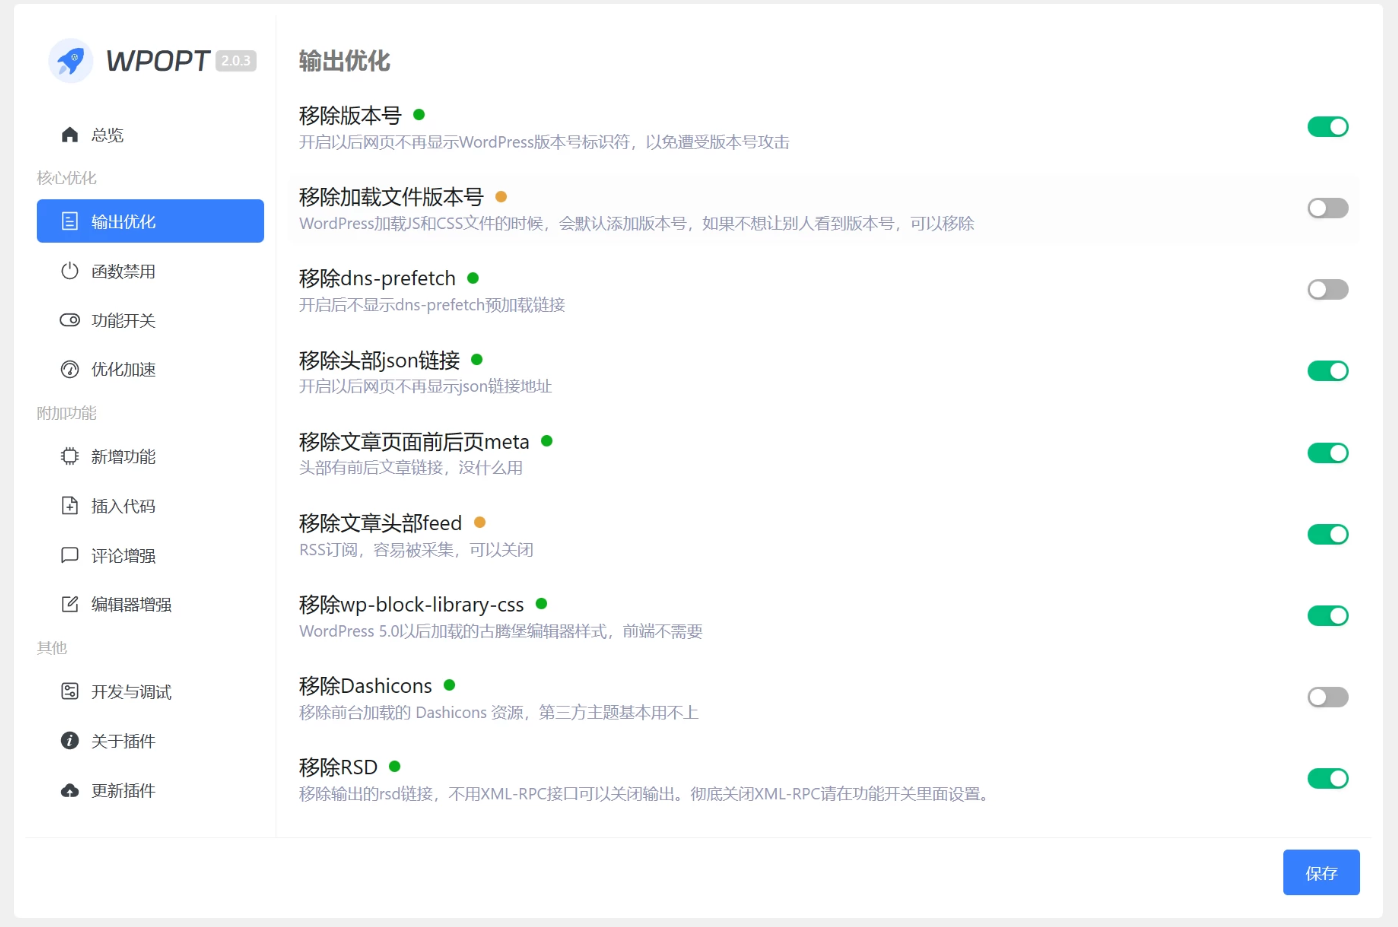The width and height of the screenshot is (1398, 927).
Task: Click the home icon beside 总览
Action: (x=70, y=135)
